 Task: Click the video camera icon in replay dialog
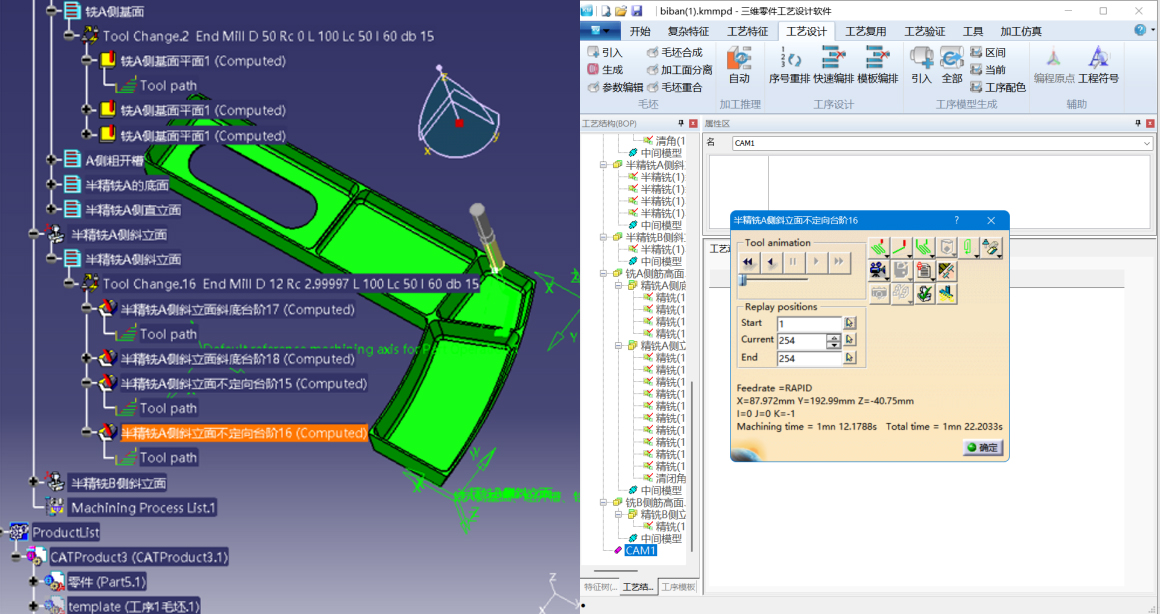tap(878, 270)
